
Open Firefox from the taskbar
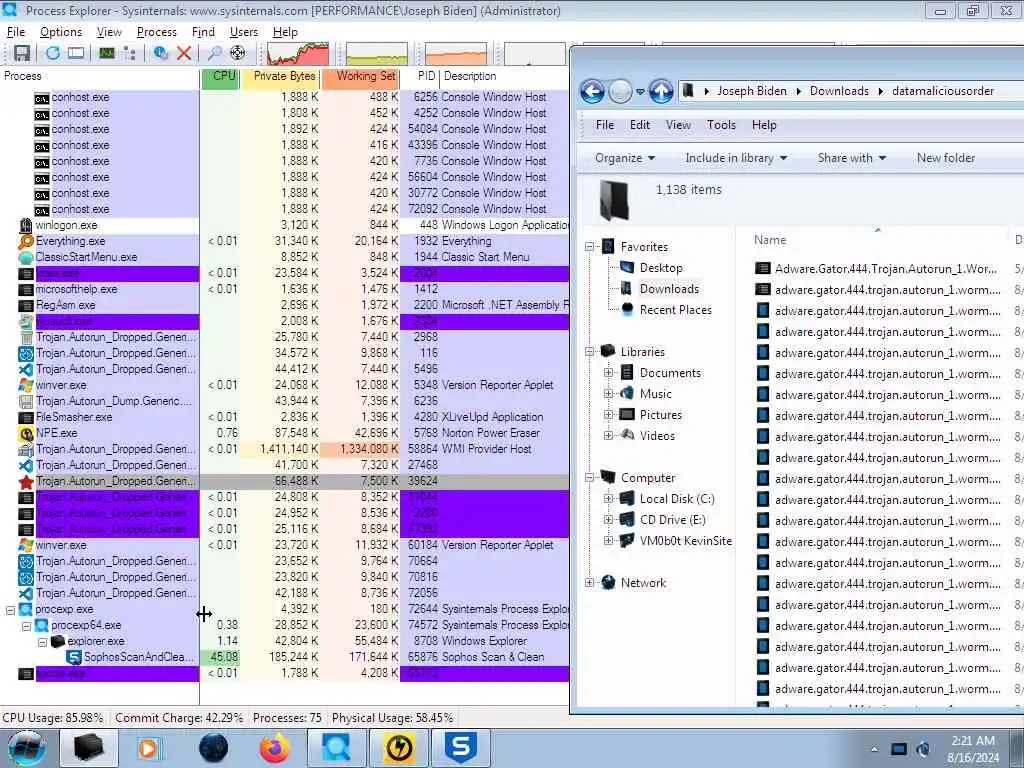tap(275, 748)
